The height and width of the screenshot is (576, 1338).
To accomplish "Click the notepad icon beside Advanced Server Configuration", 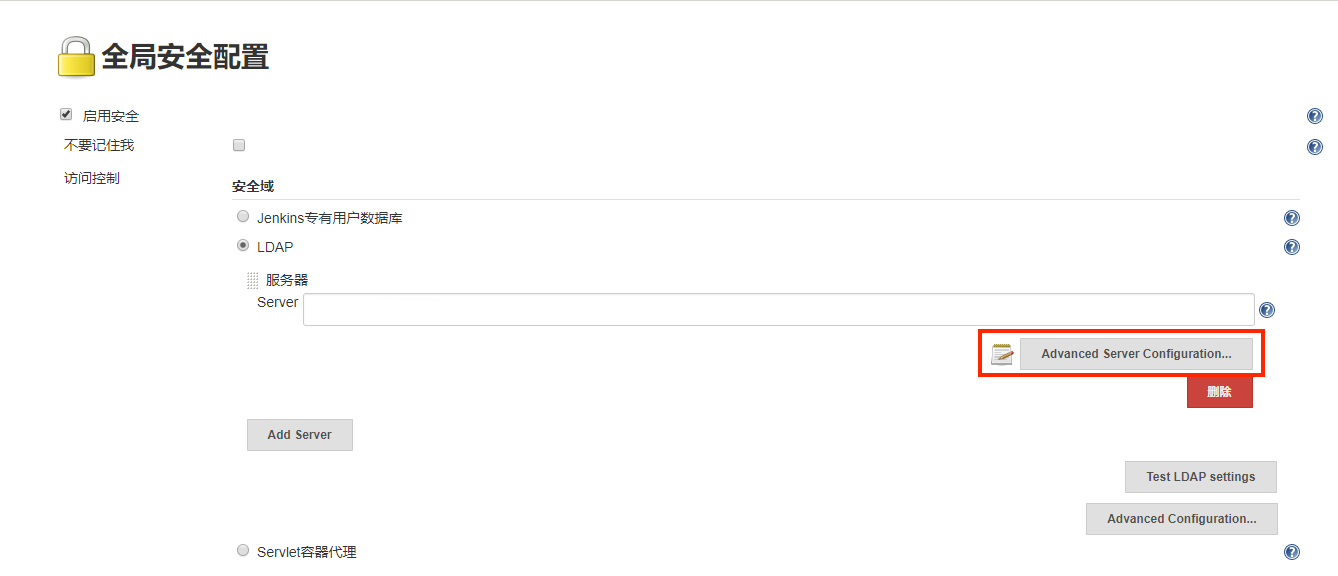I will (x=1002, y=354).
